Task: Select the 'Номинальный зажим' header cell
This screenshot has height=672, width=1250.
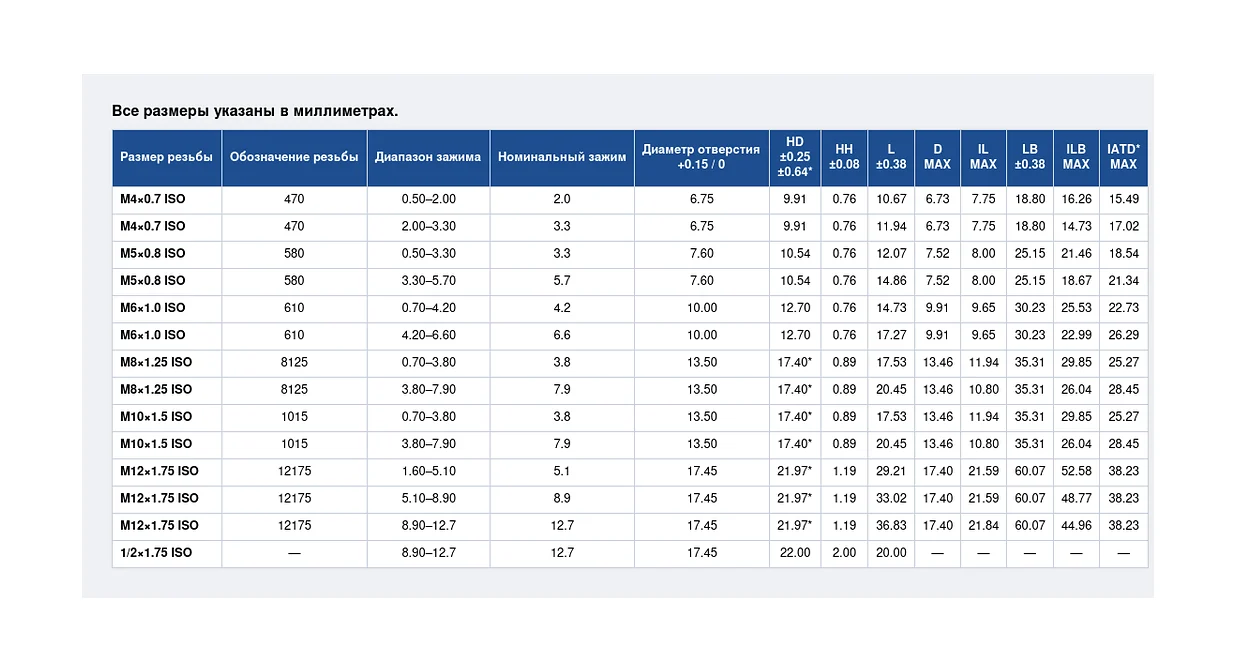Action: 562,157
